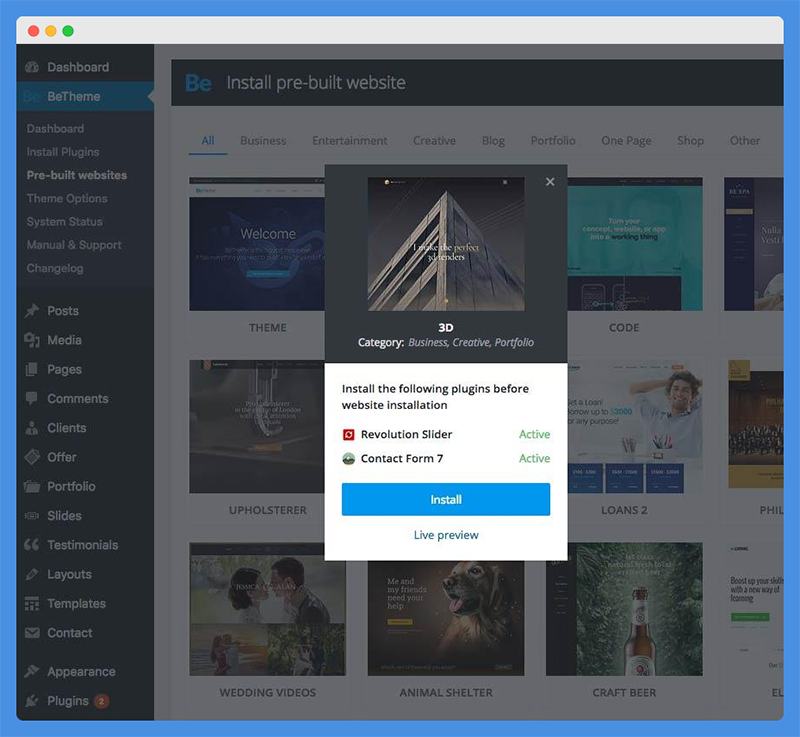The width and height of the screenshot is (800, 737).
Task: Close the 3D website install popup
Action: (550, 182)
